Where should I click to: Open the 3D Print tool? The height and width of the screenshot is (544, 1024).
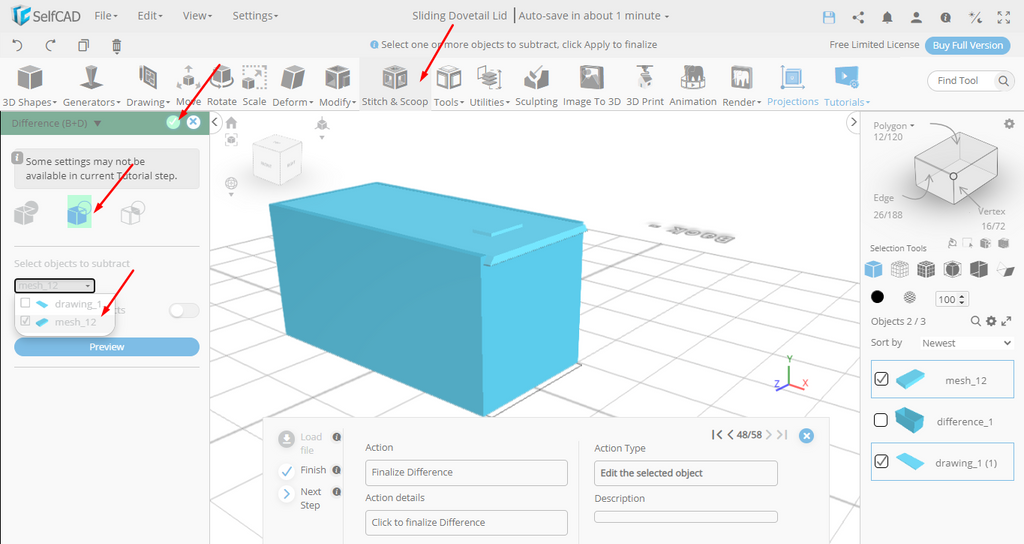(645, 86)
